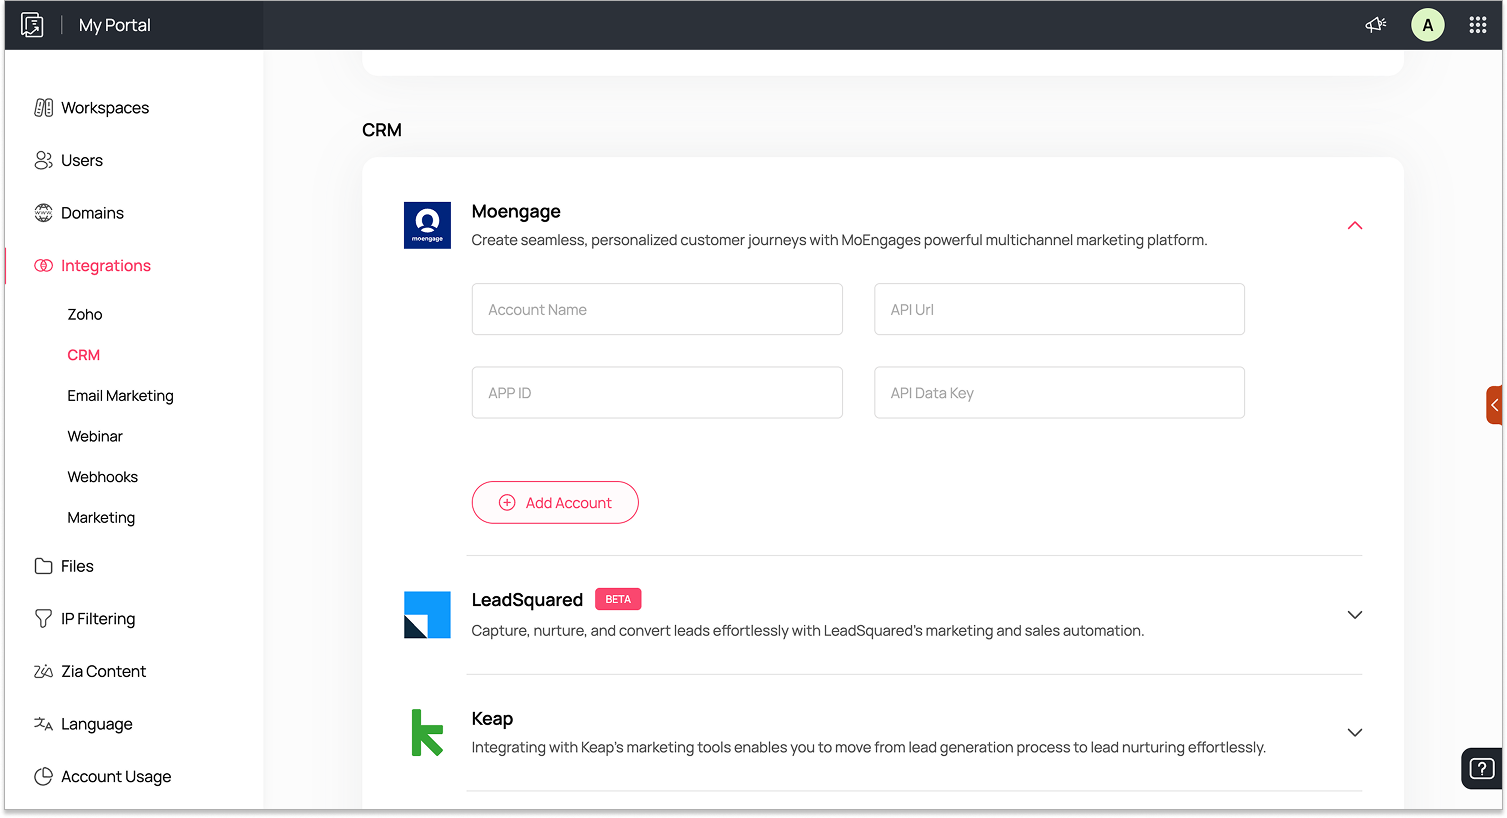Click the LeadSquared heading
Screen dimensions: 1507x818
527,600
